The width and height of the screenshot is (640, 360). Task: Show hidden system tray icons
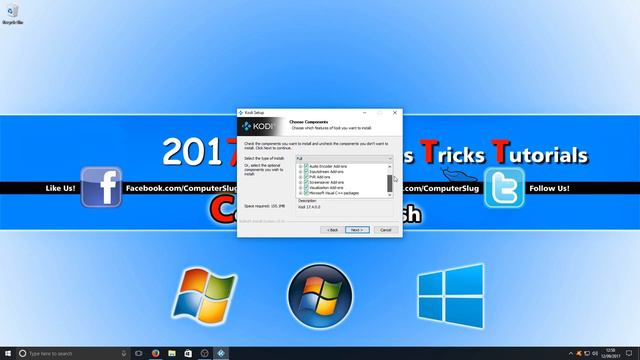click(571, 353)
